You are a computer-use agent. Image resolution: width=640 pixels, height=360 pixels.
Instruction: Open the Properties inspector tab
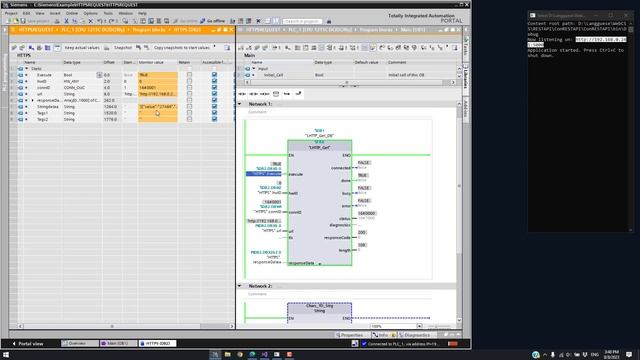coord(351,335)
